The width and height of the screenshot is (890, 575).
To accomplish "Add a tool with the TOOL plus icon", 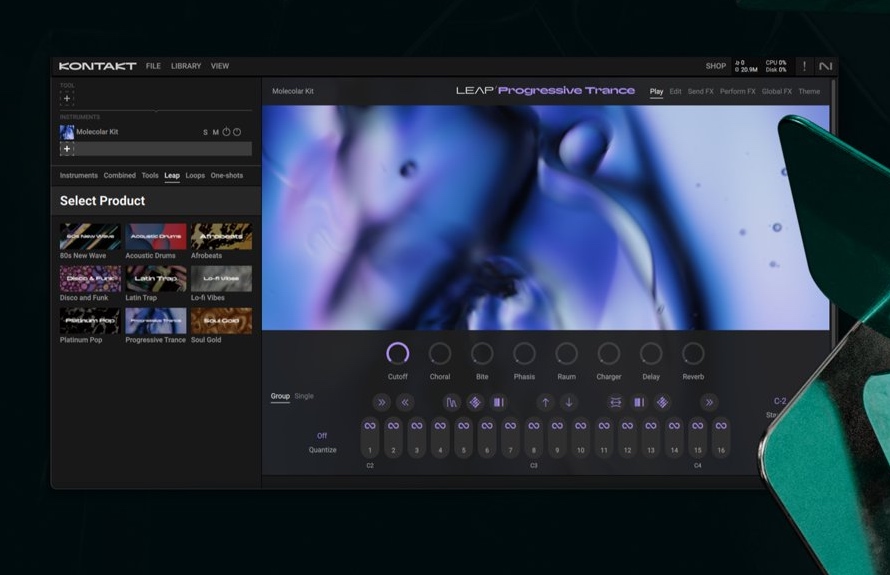I will coord(67,98).
